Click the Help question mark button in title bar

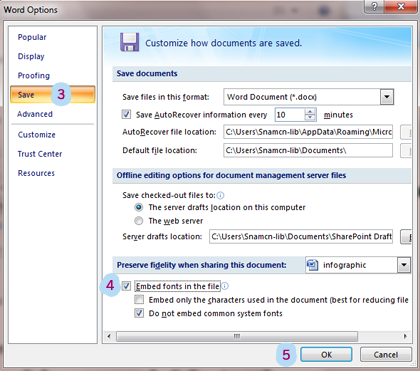pyautogui.click(x=375, y=6)
